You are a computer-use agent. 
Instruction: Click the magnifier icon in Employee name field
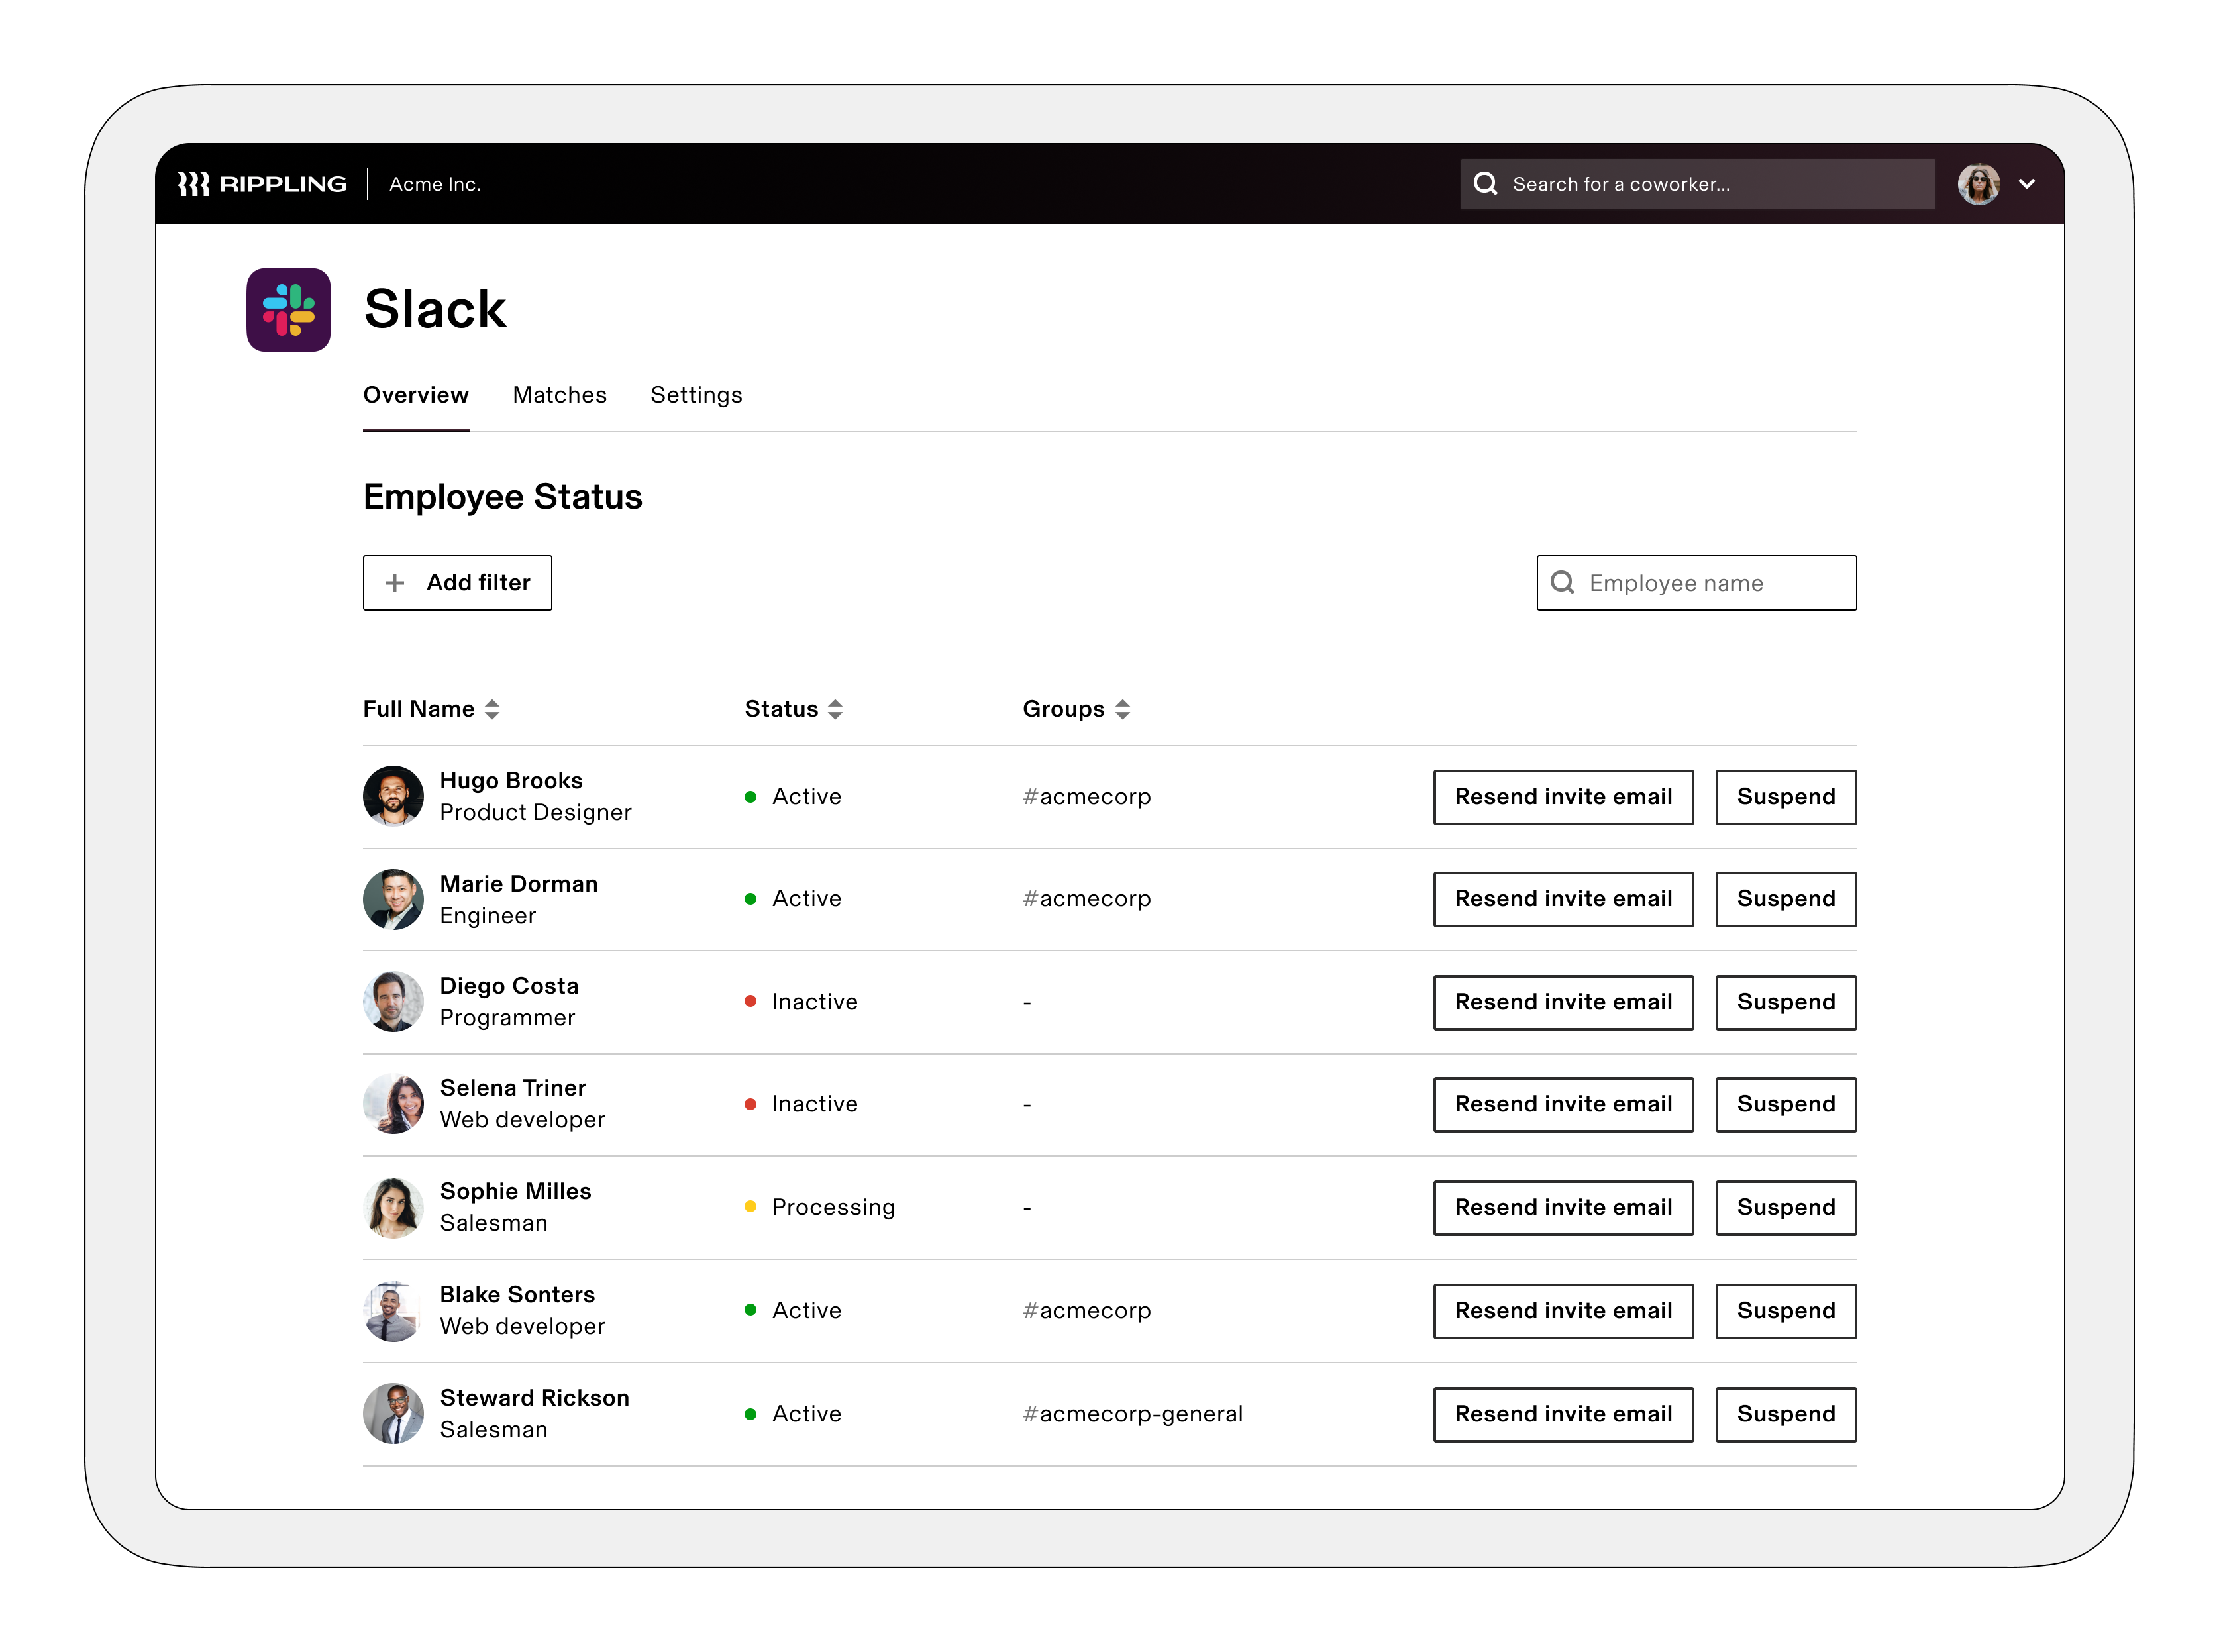1562,582
